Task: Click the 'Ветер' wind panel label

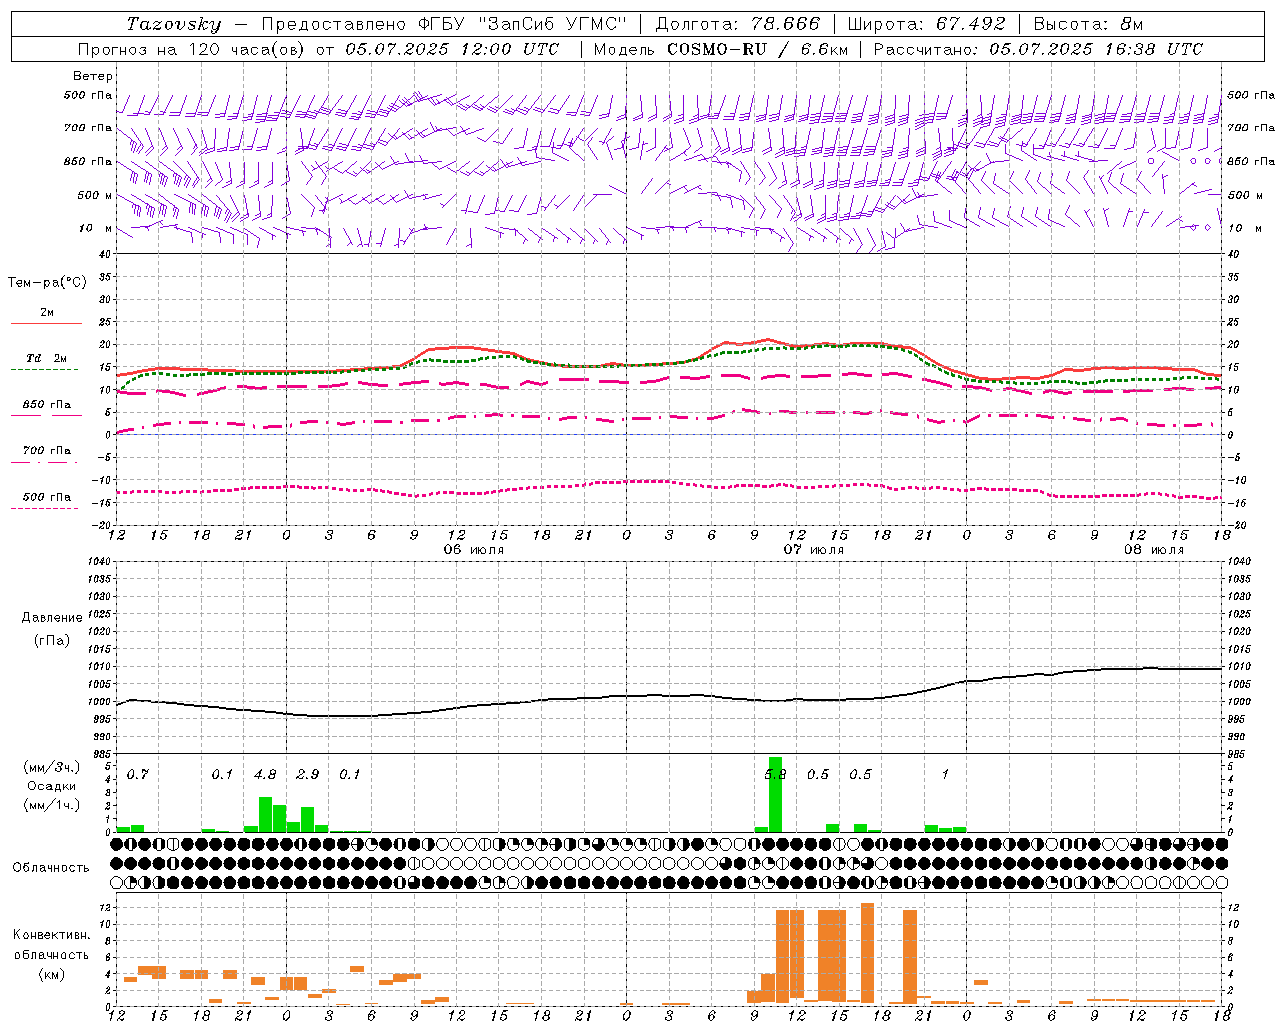Action: click(93, 76)
